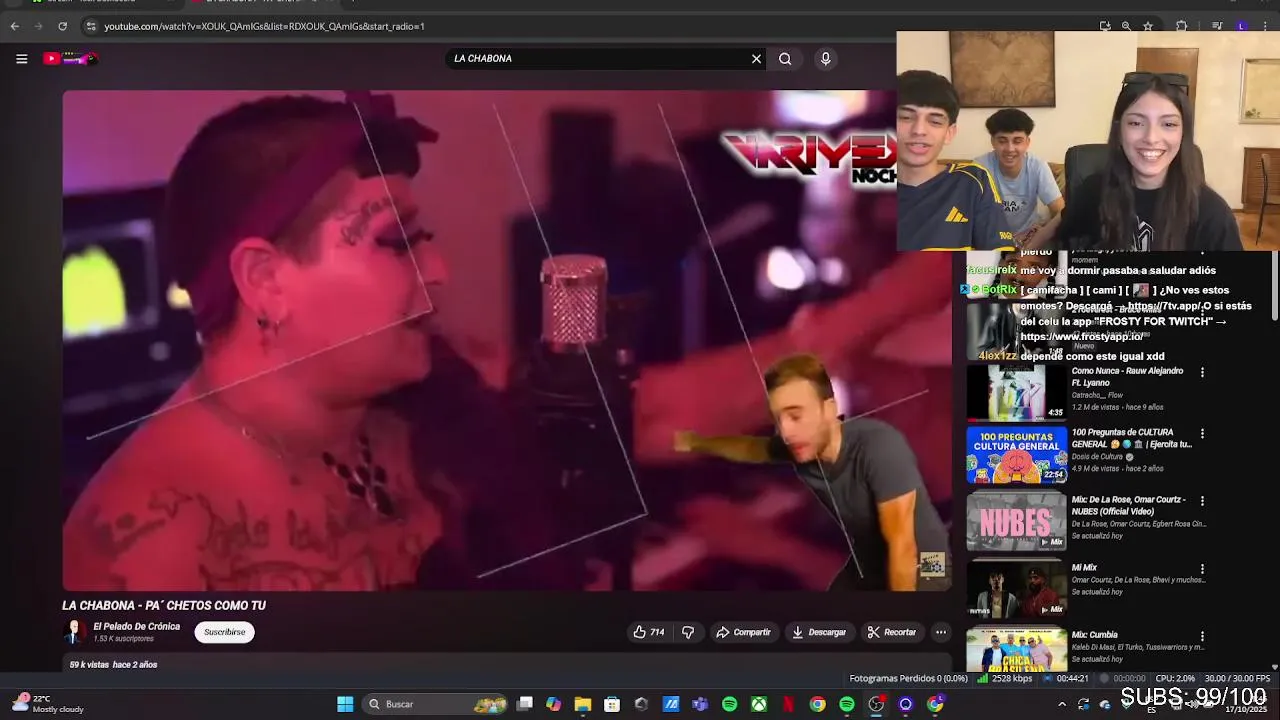
Task: Bookmark this page with star icon
Action: pyautogui.click(x=1148, y=26)
